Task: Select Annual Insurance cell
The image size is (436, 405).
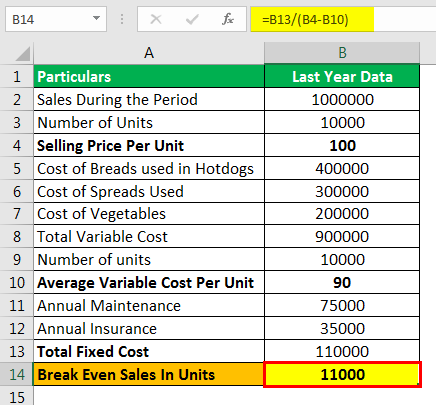Action: click(x=149, y=328)
